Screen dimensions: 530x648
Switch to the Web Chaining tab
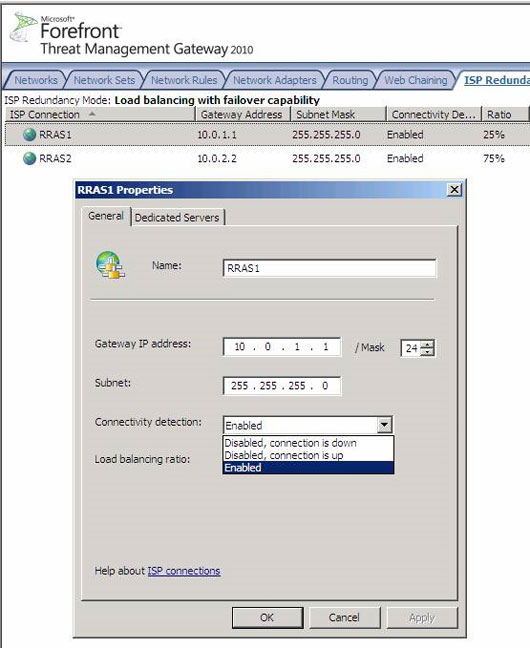[416, 80]
